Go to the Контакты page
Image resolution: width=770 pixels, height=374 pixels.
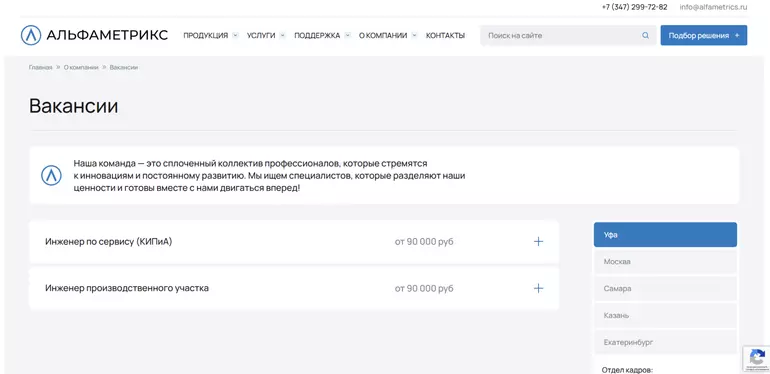point(445,35)
